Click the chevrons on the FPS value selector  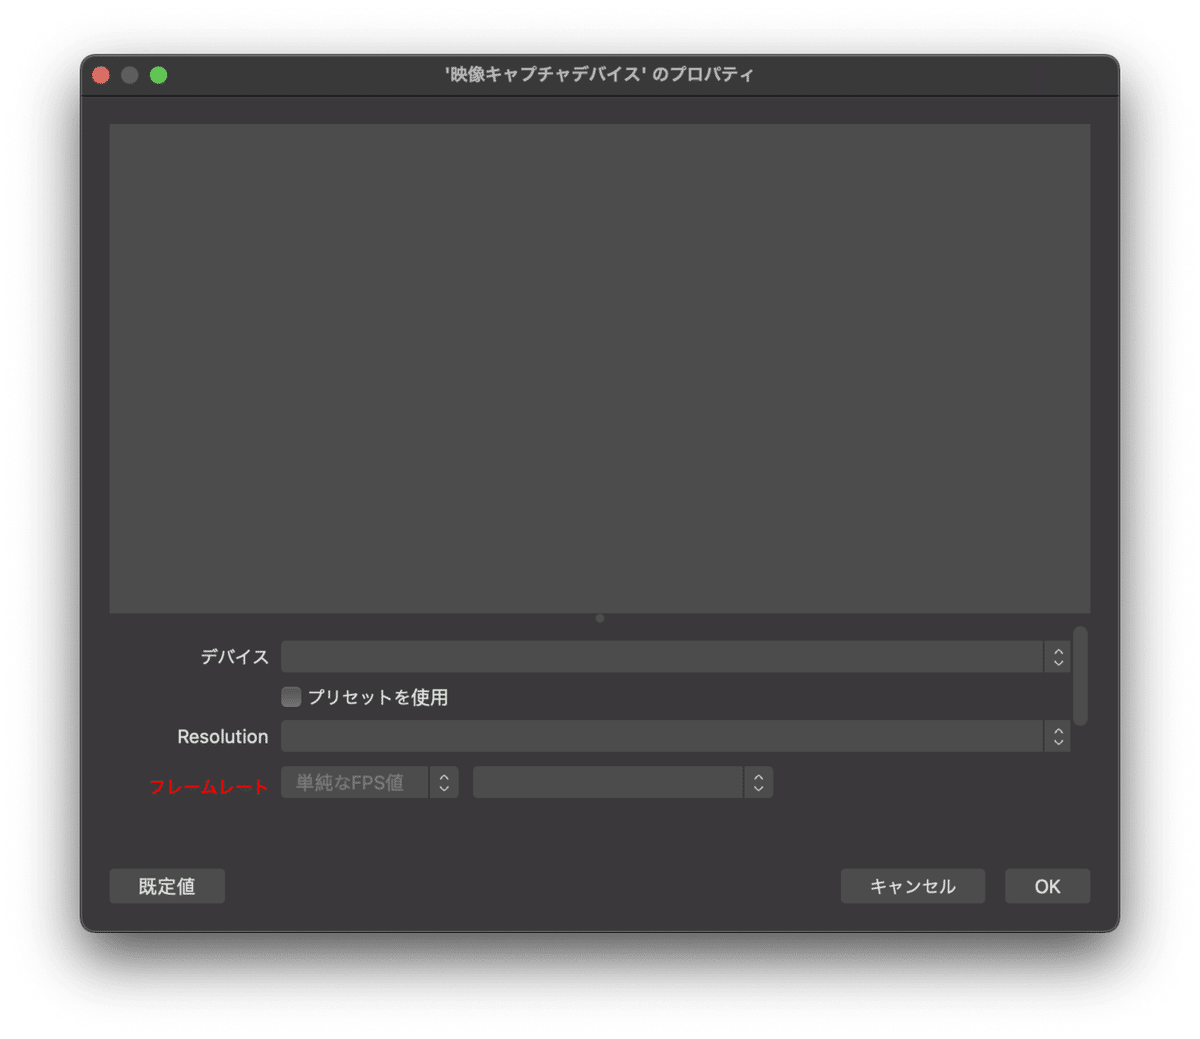pos(758,782)
